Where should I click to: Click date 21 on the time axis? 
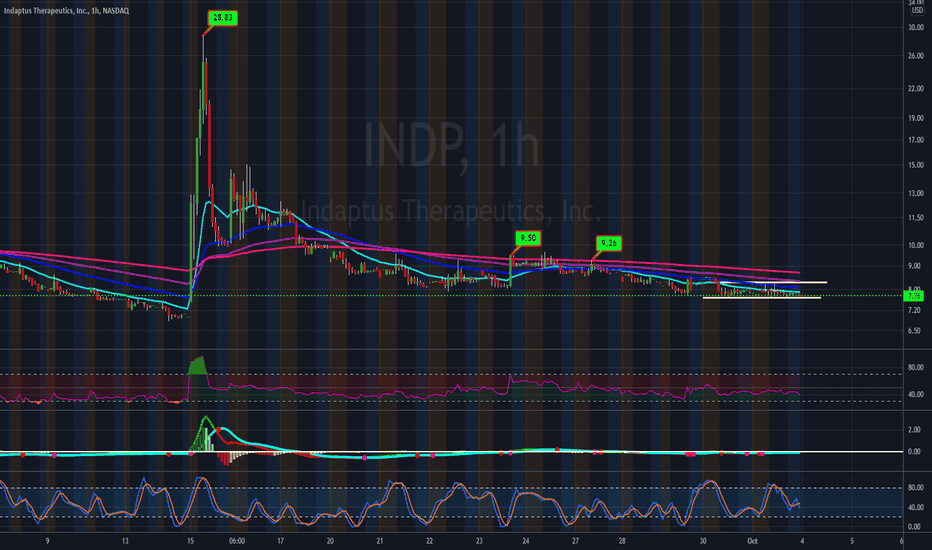click(379, 541)
